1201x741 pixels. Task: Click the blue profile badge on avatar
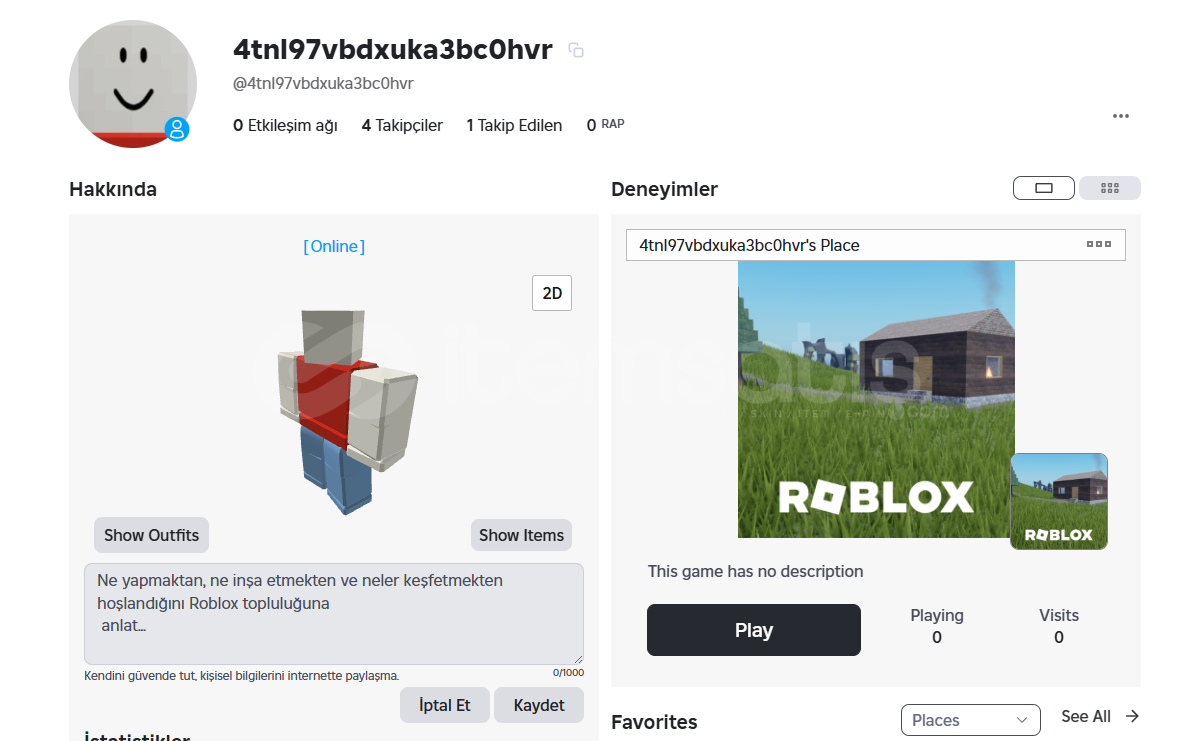(177, 128)
